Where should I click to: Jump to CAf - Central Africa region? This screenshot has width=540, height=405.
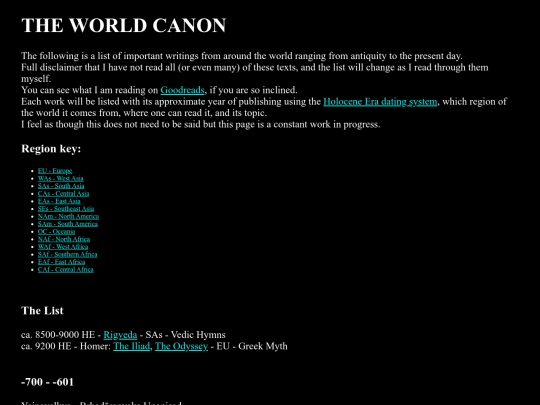tap(65, 269)
